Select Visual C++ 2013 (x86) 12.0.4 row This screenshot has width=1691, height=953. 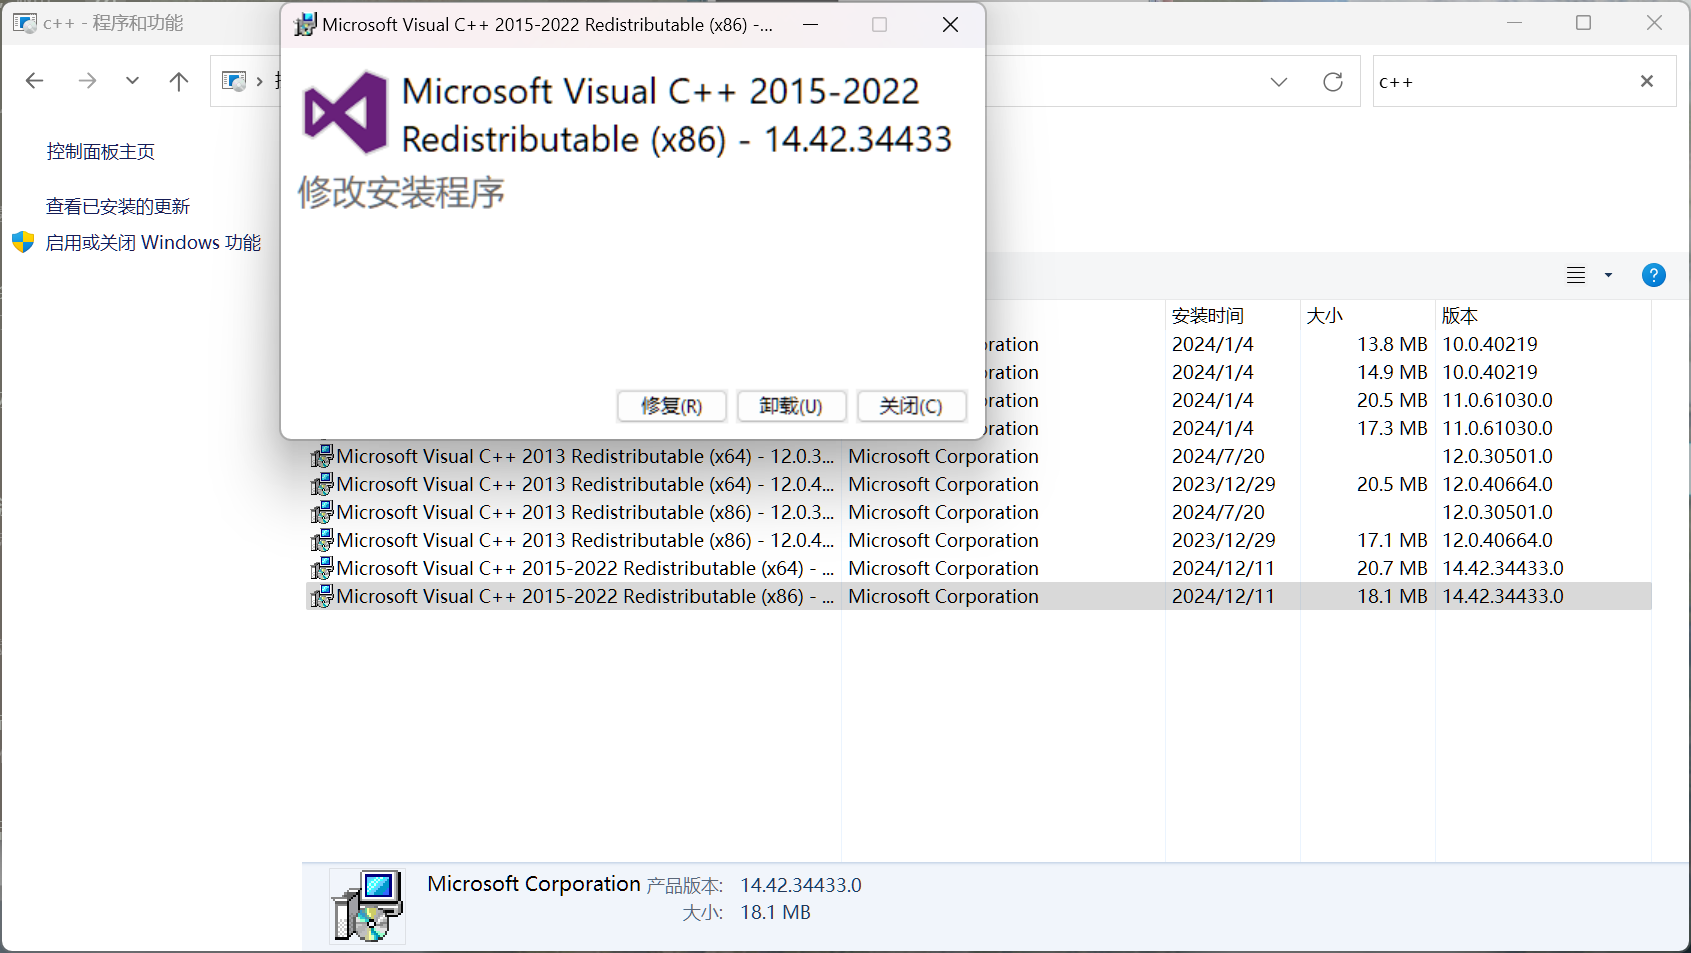pos(978,540)
